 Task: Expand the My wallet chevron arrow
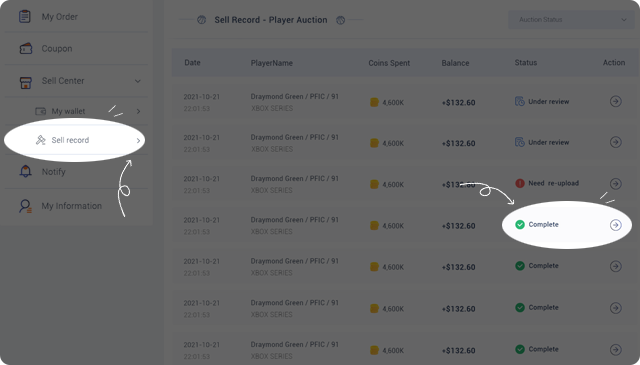point(138,111)
